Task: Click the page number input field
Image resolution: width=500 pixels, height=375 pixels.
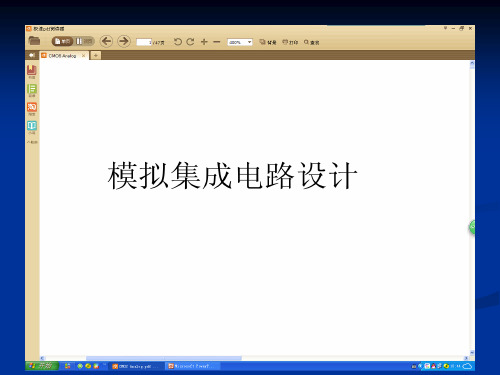Action: point(144,42)
